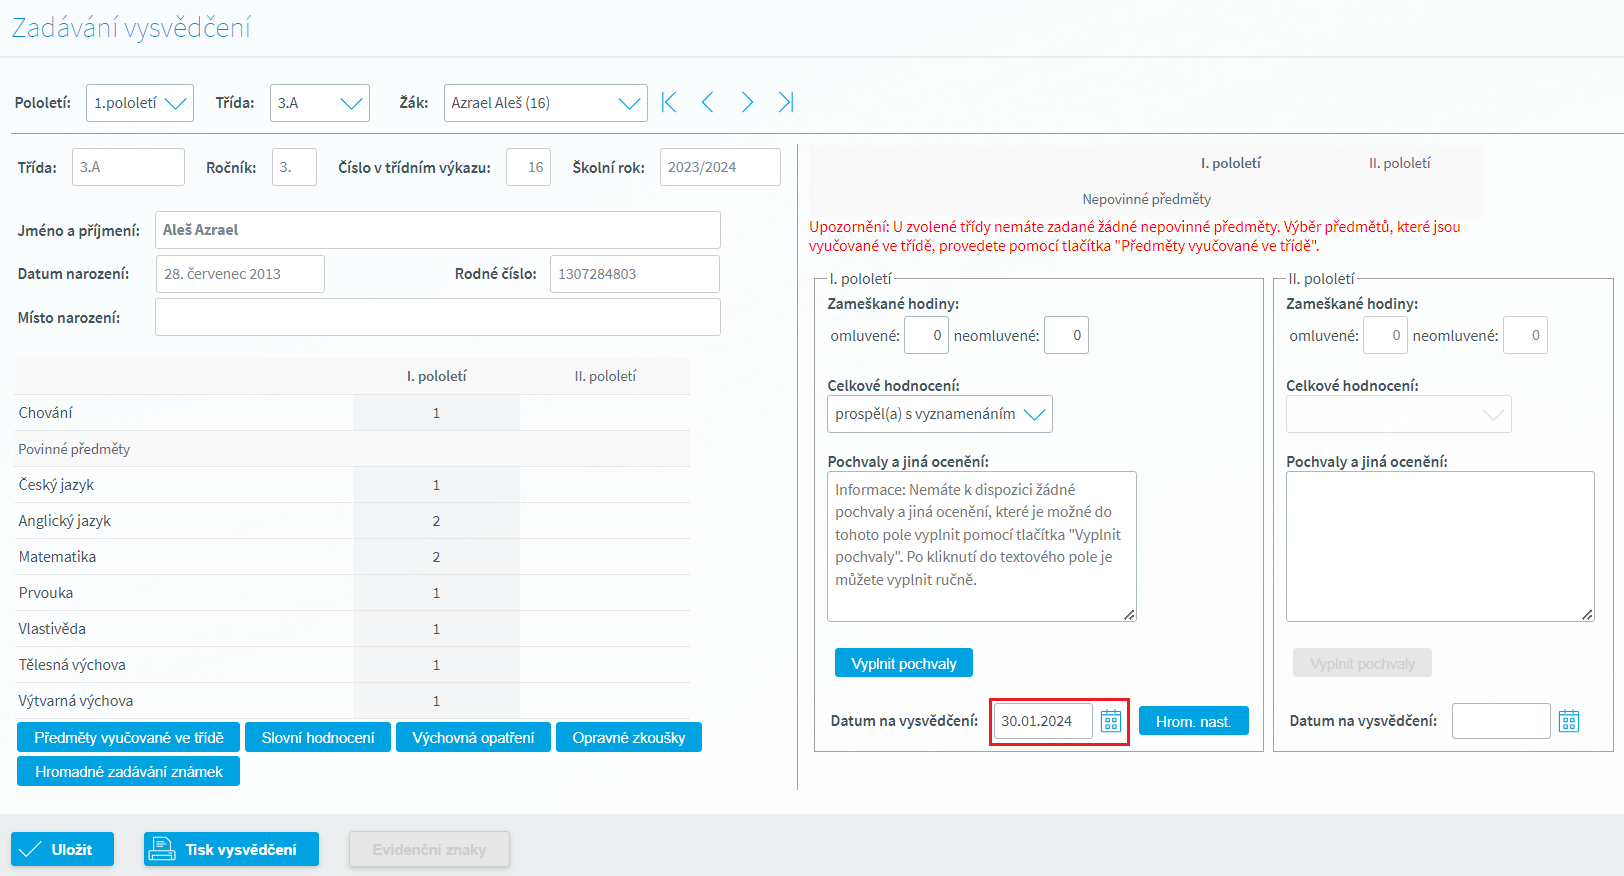Open the Třída 3.A dropdown

coord(320,103)
